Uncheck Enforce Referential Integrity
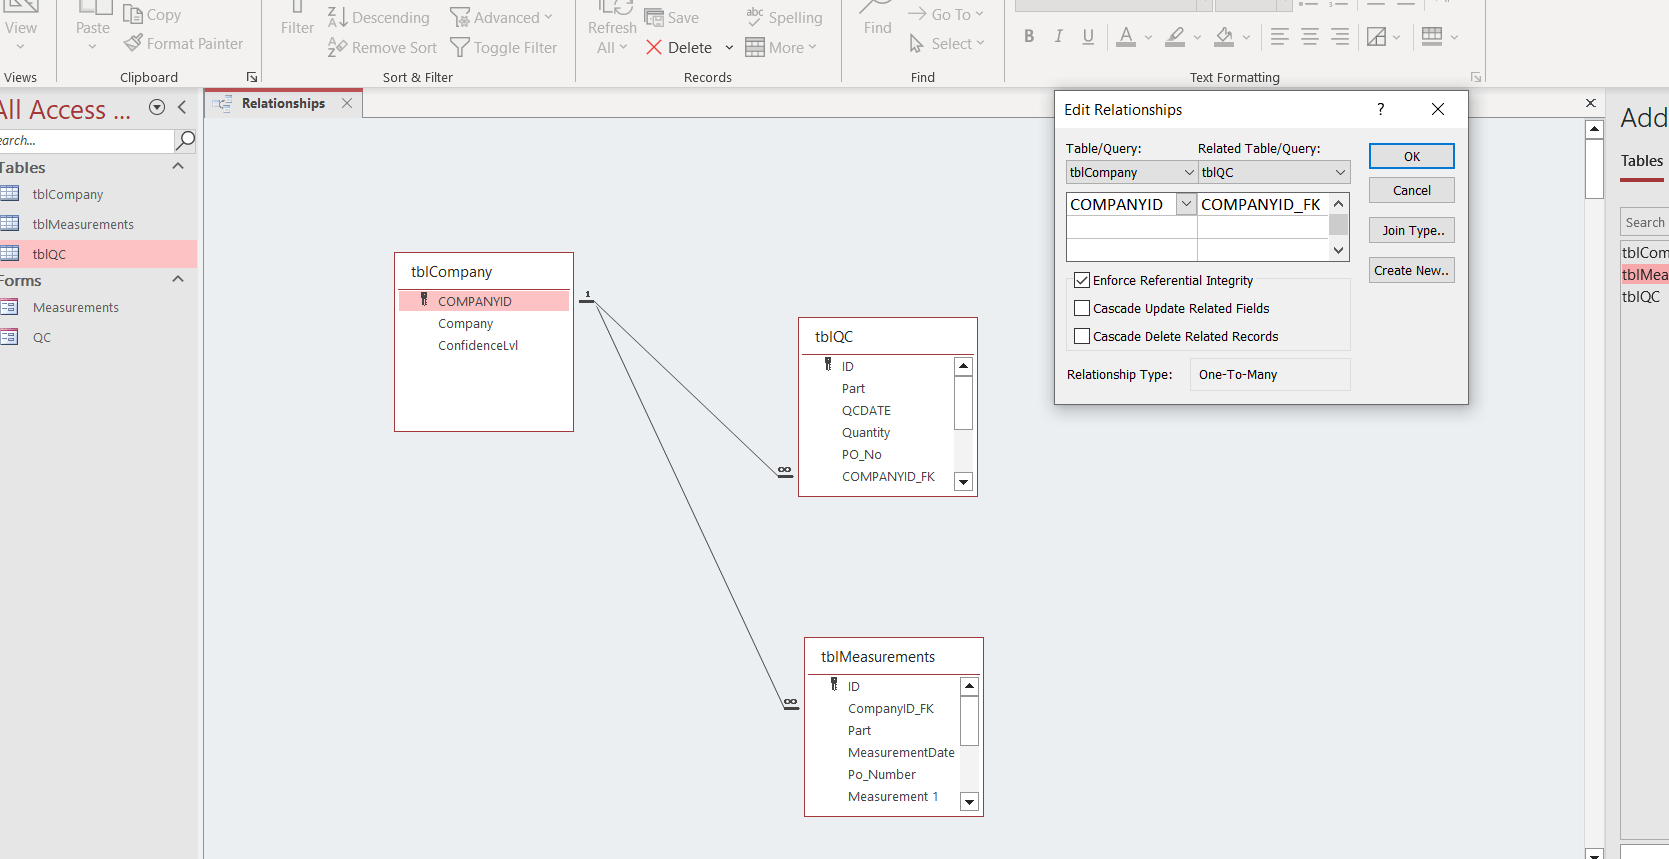 pos(1082,281)
